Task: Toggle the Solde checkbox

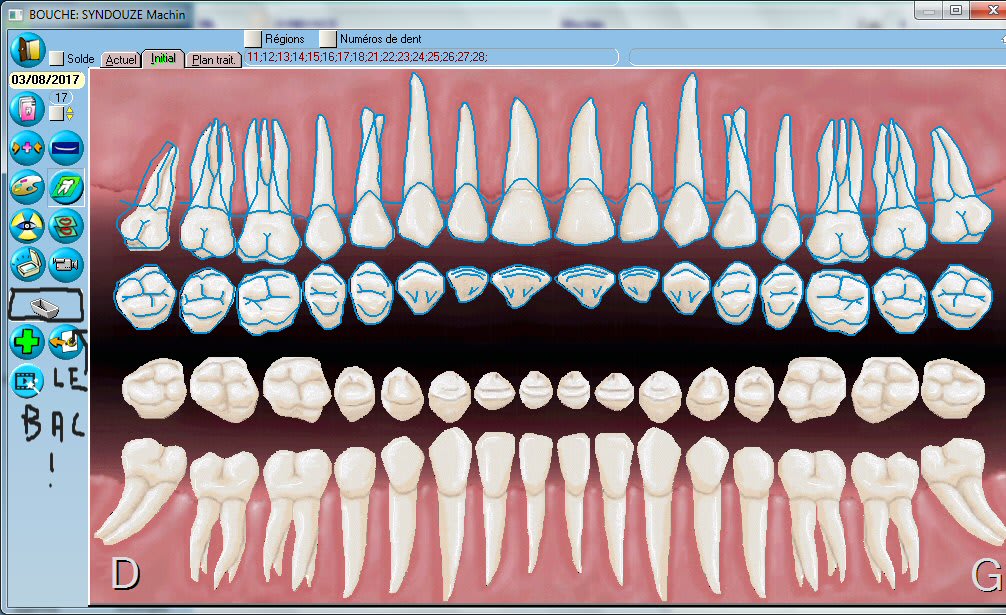Action: 57,59
